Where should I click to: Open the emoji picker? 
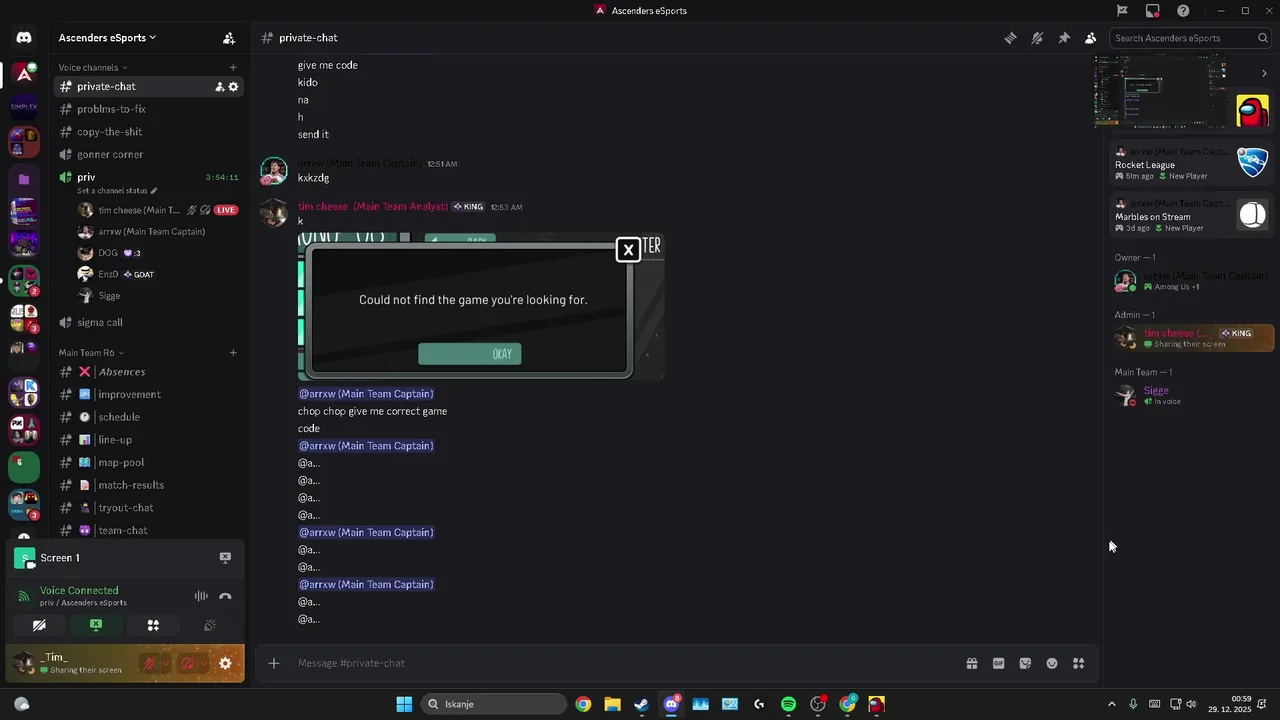tap(1052, 663)
